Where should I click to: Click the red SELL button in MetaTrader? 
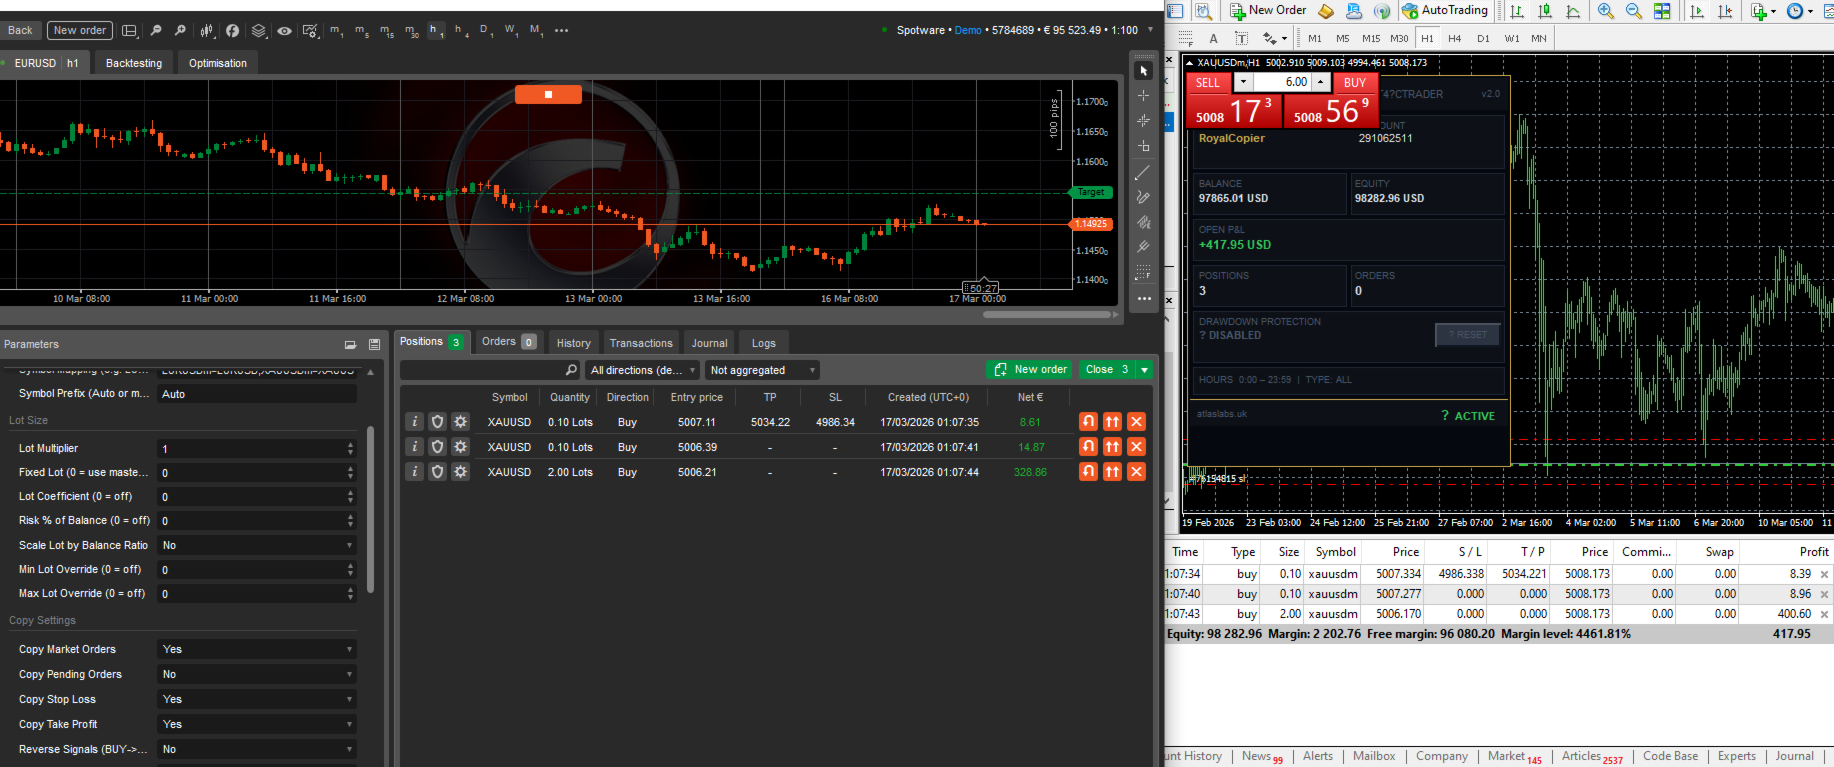click(x=1208, y=83)
